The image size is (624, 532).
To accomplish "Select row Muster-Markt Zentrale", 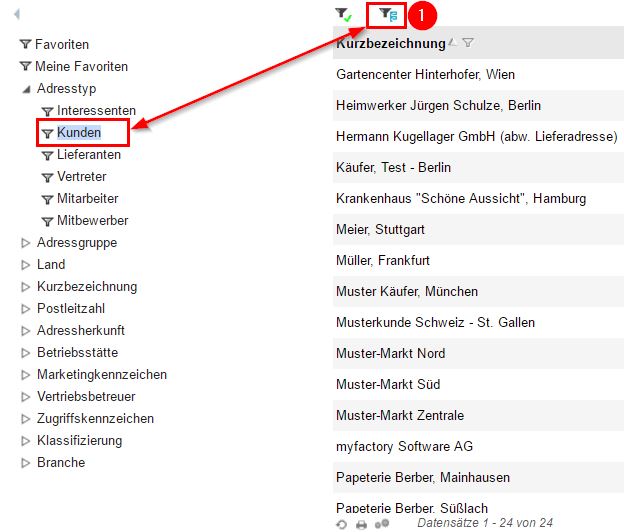I will (478, 416).
